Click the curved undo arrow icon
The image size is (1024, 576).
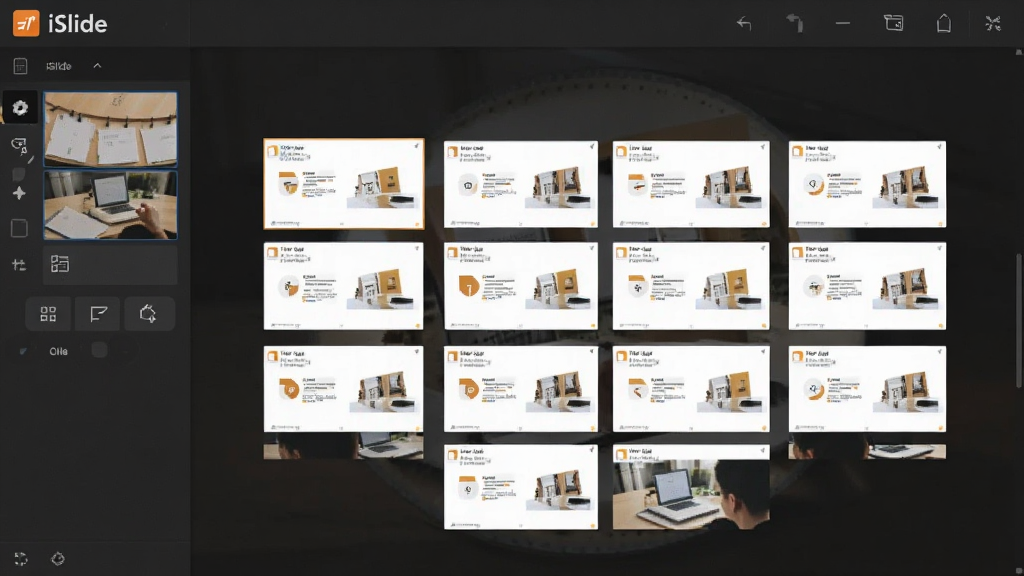pyautogui.click(x=794, y=24)
